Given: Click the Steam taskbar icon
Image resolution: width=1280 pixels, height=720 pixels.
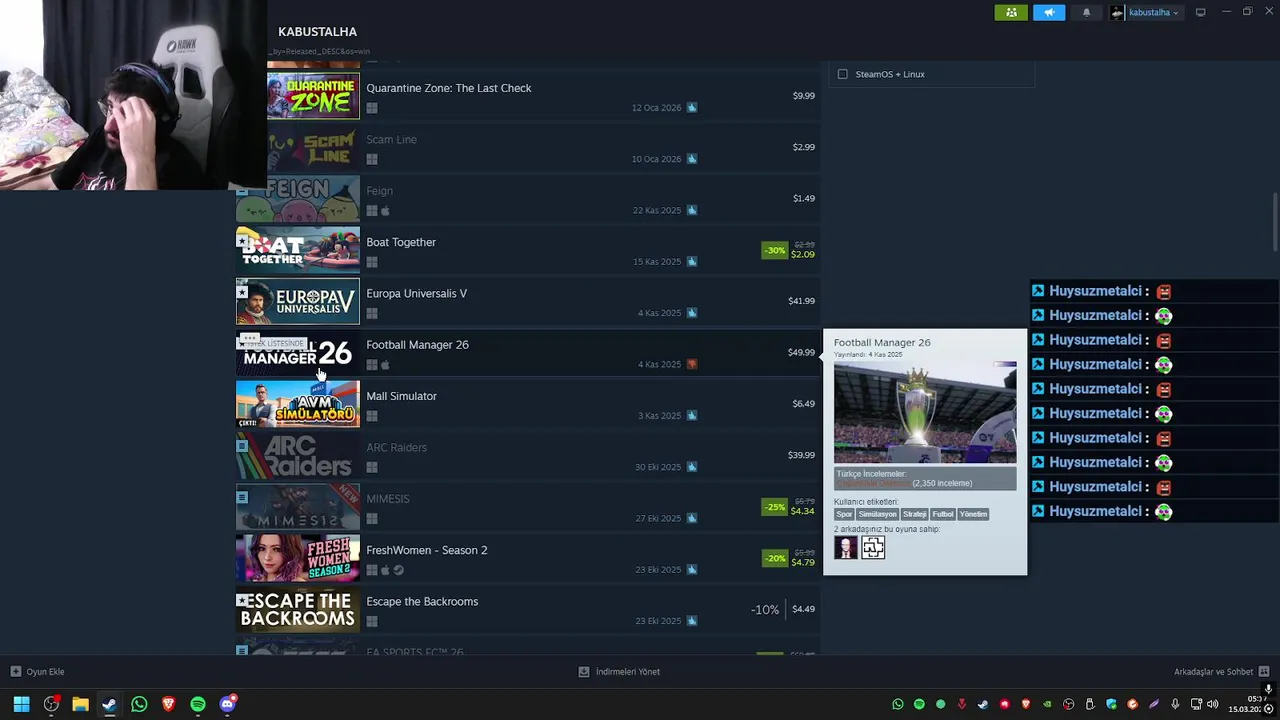Looking at the screenshot, I should pyautogui.click(x=109, y=704).
